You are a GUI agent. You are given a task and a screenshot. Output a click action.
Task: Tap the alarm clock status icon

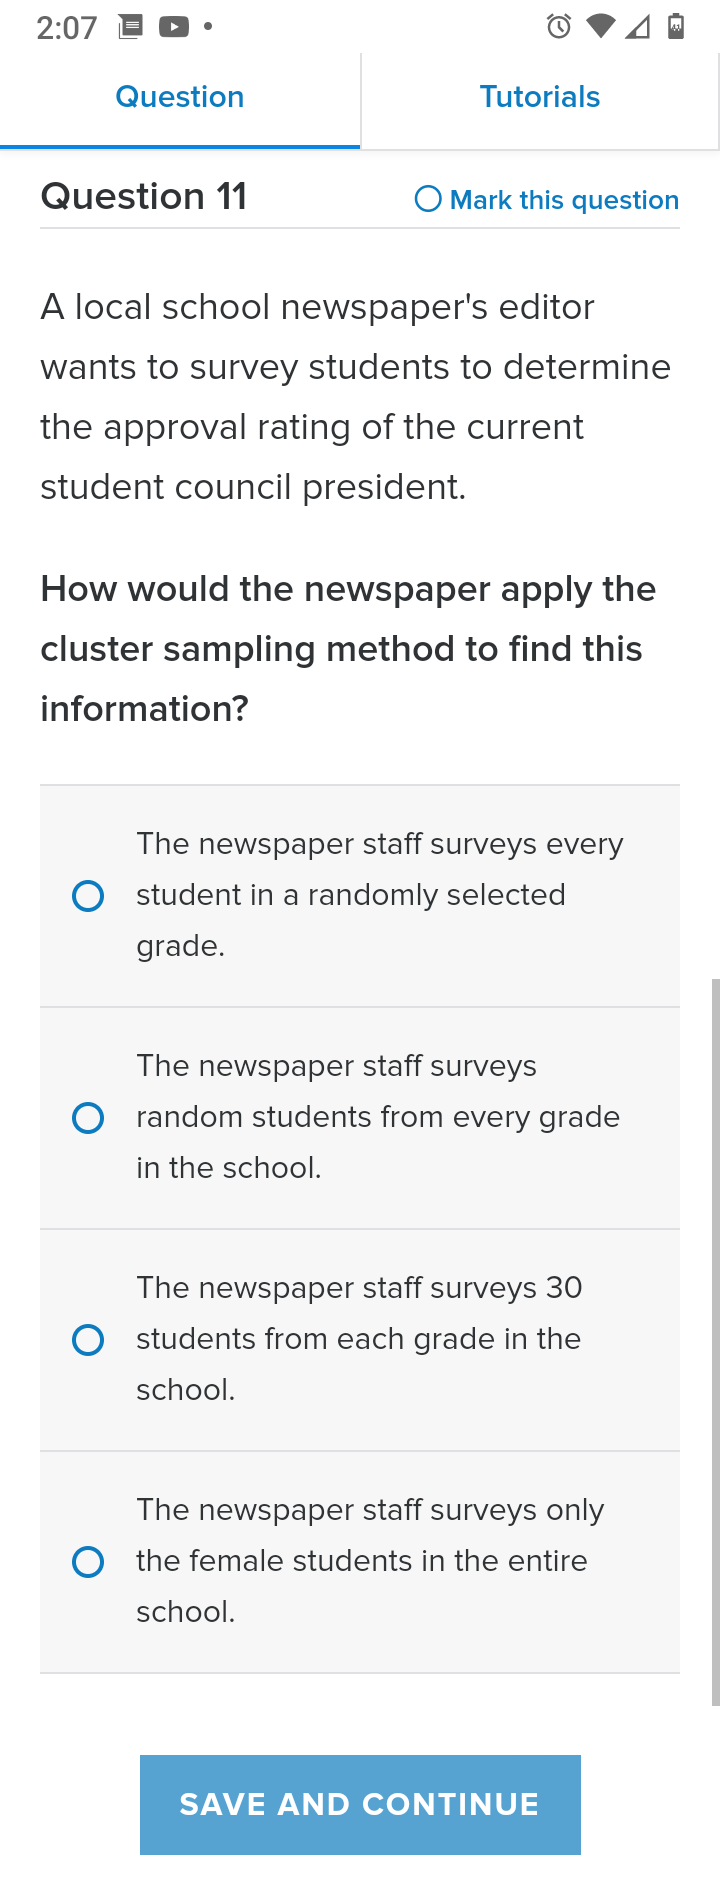click(559, 26)
